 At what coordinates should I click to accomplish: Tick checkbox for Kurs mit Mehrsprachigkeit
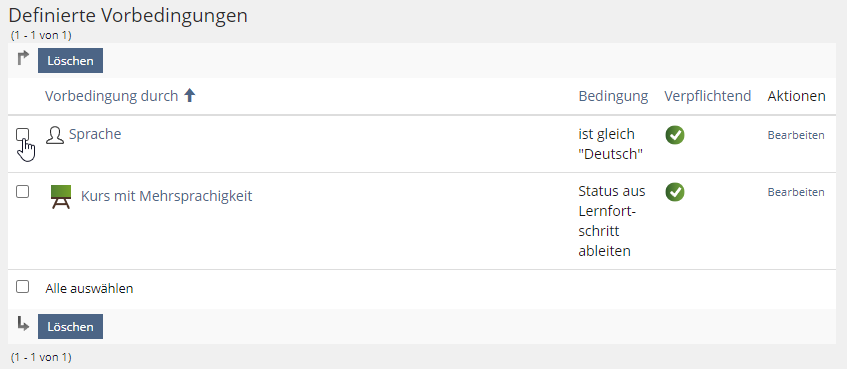click(x=23, y=191)
